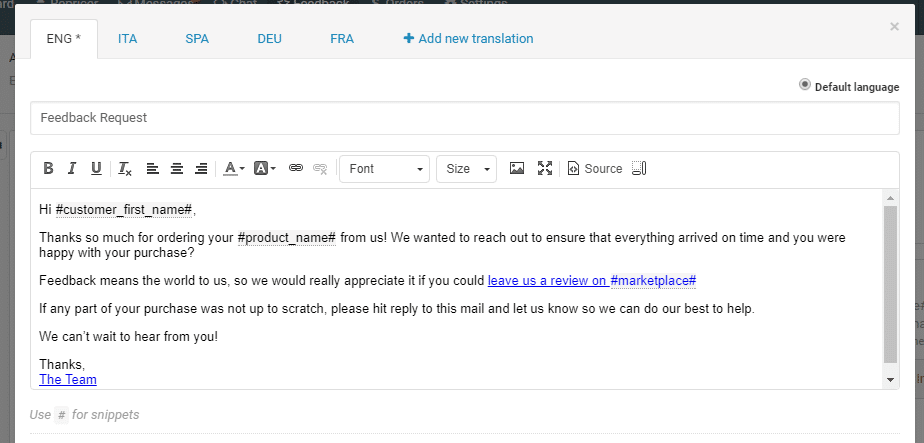Screen dimensions: 924x443
Task: Toggle Bold formatting in editor toolbar
Action: [x=48, y=168]
